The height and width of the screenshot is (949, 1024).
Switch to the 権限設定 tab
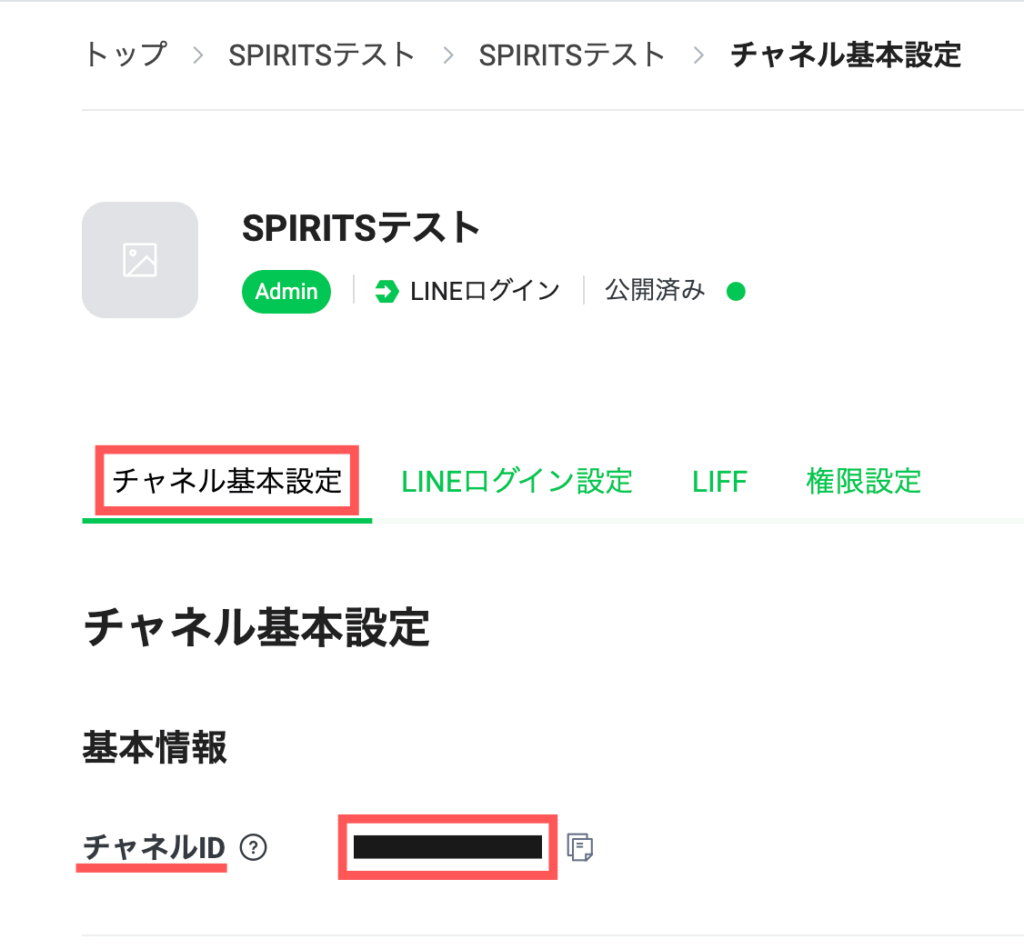coord(863,482)
